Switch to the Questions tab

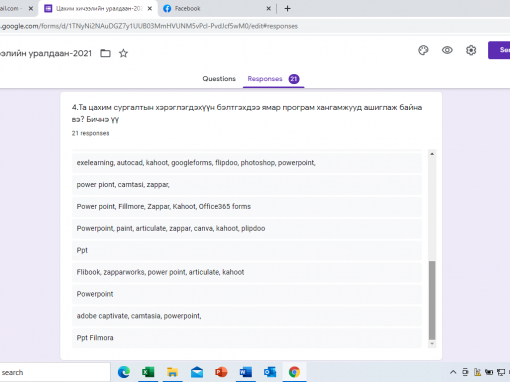point(219,79)
